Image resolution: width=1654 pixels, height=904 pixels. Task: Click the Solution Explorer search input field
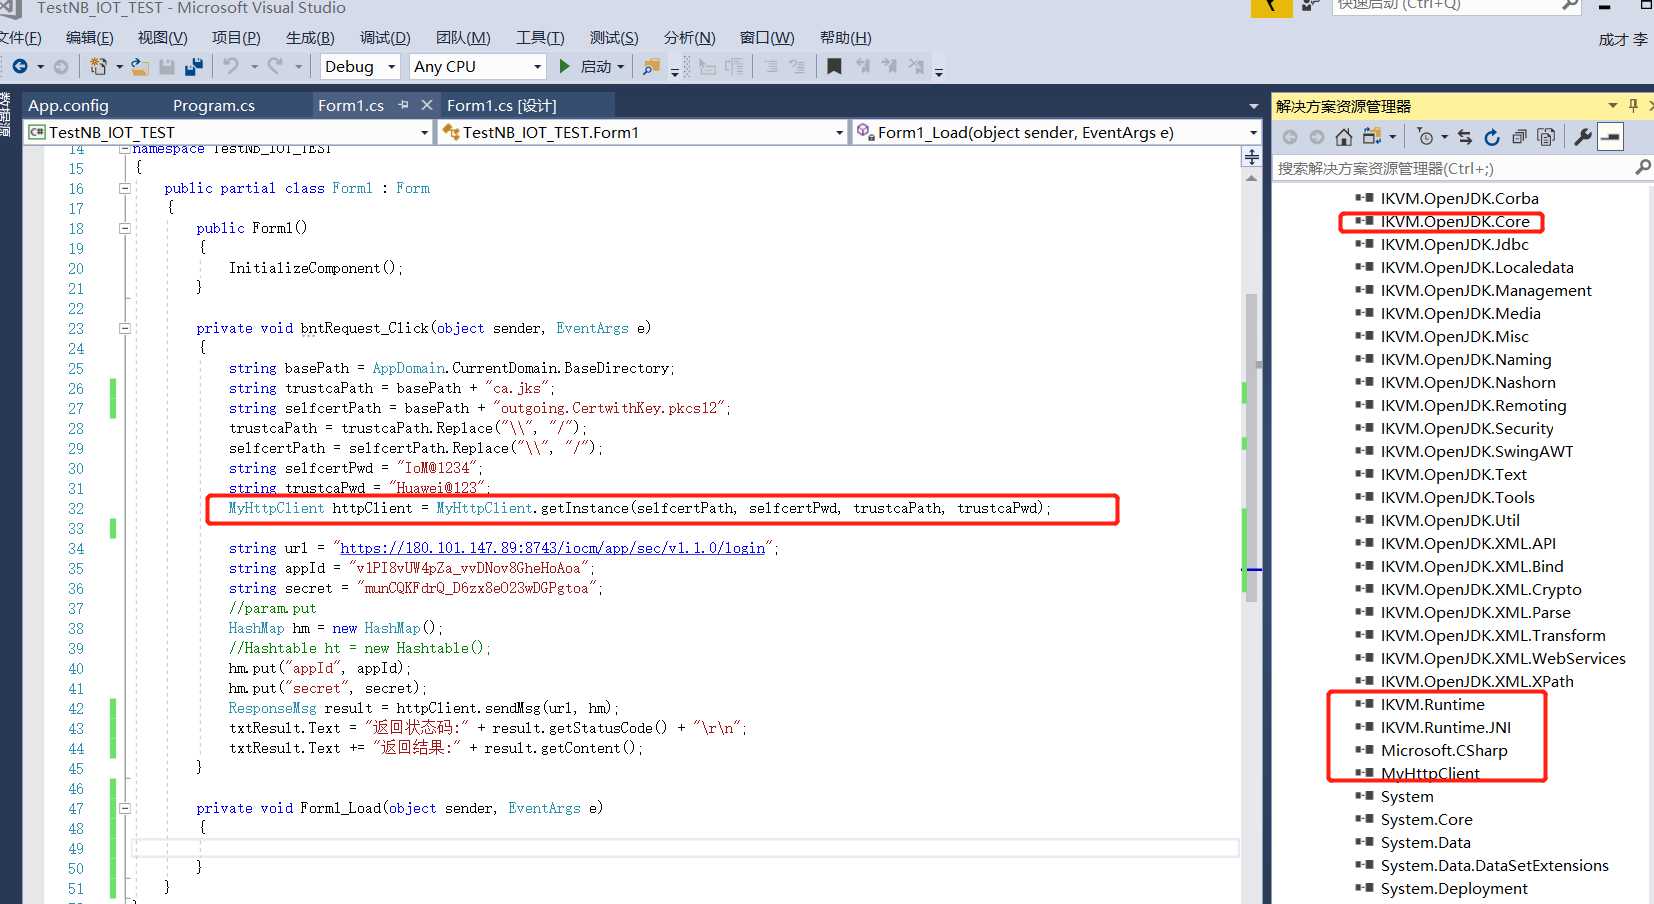(1452, 168)
